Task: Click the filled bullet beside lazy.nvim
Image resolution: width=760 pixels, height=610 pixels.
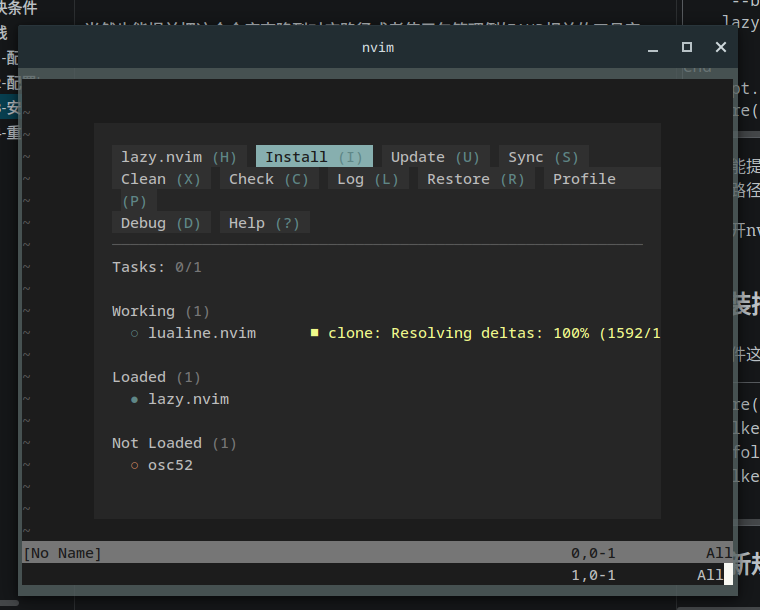Action: tap(134, 399)
